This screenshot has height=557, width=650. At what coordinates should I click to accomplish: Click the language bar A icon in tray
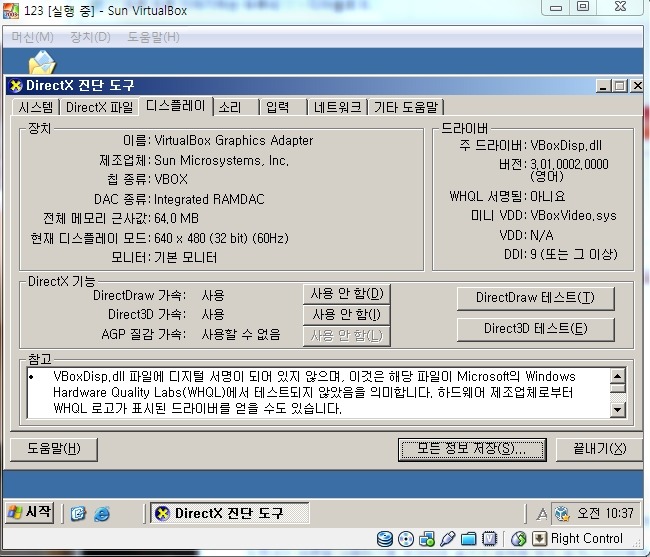tap(541, 514)
